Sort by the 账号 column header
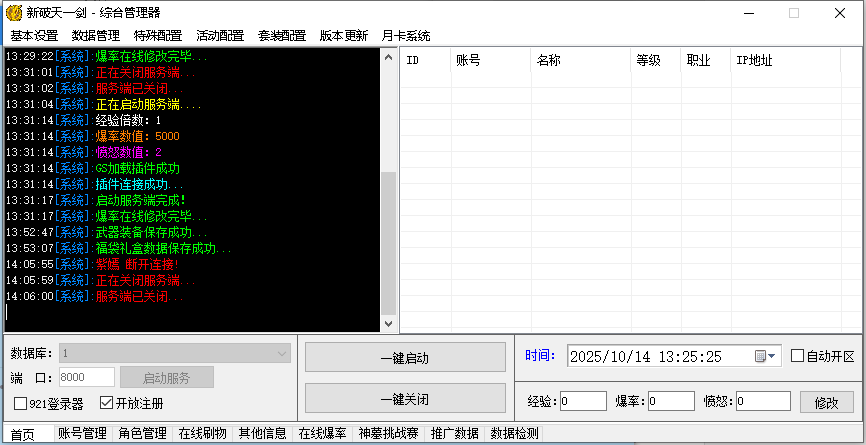This screenshot has width=866, height=445. click(491, 61)
